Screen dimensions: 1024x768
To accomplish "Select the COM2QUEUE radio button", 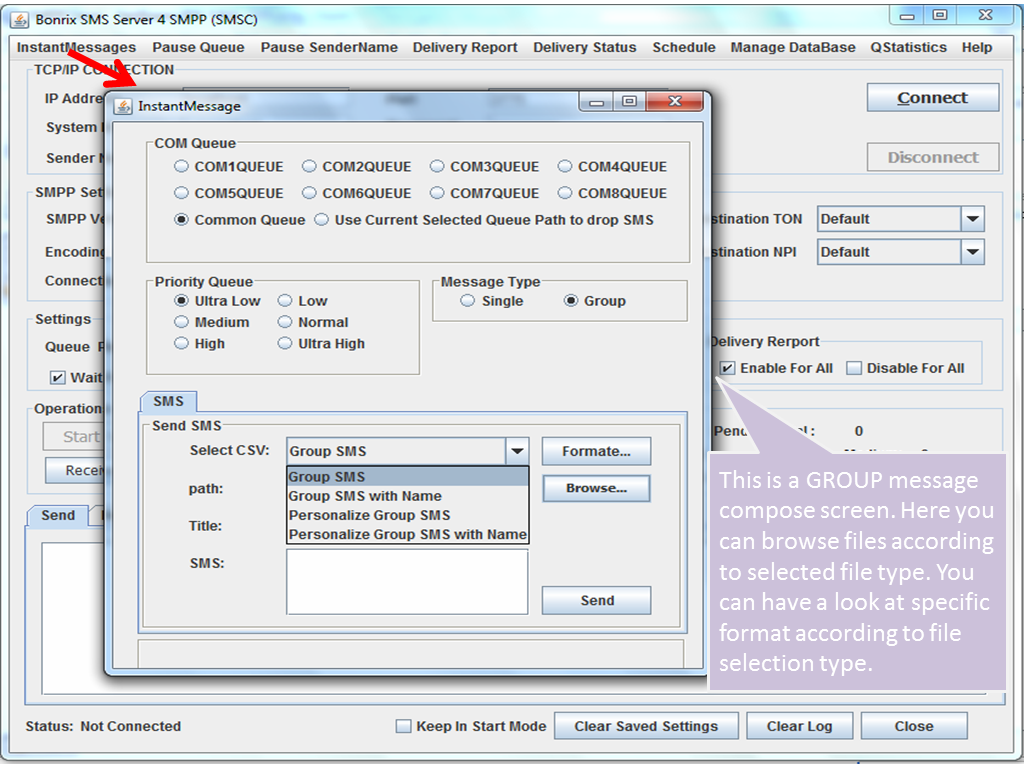I will tap(309, 167).
